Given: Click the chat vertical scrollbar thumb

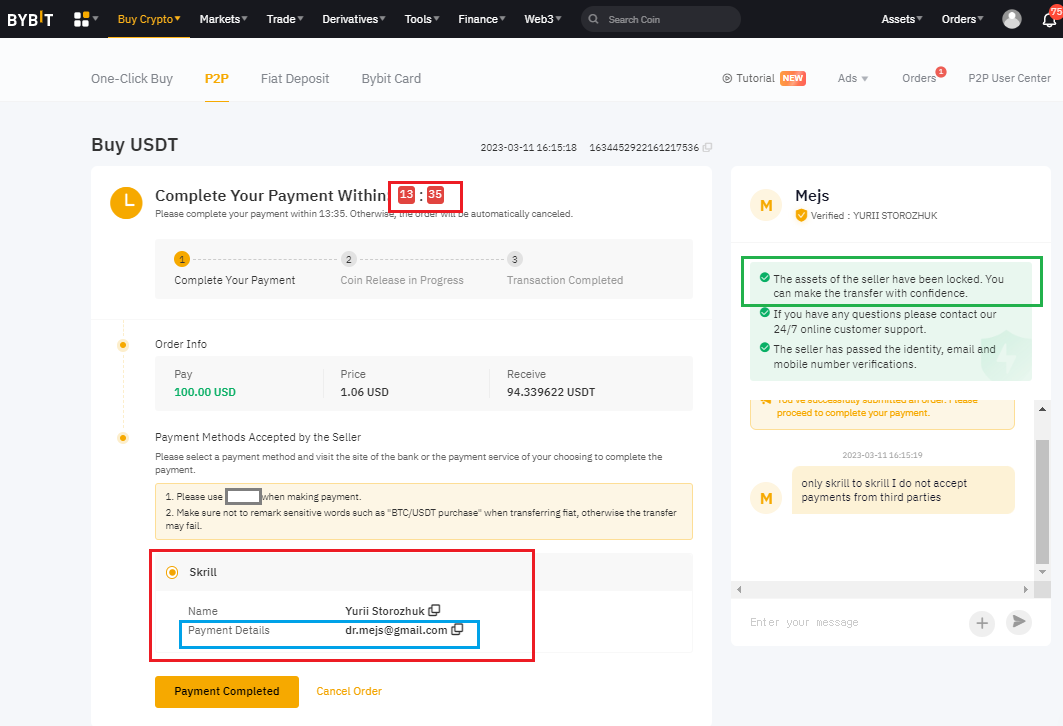Looking at the screenshot, I should click(1042, 501).
